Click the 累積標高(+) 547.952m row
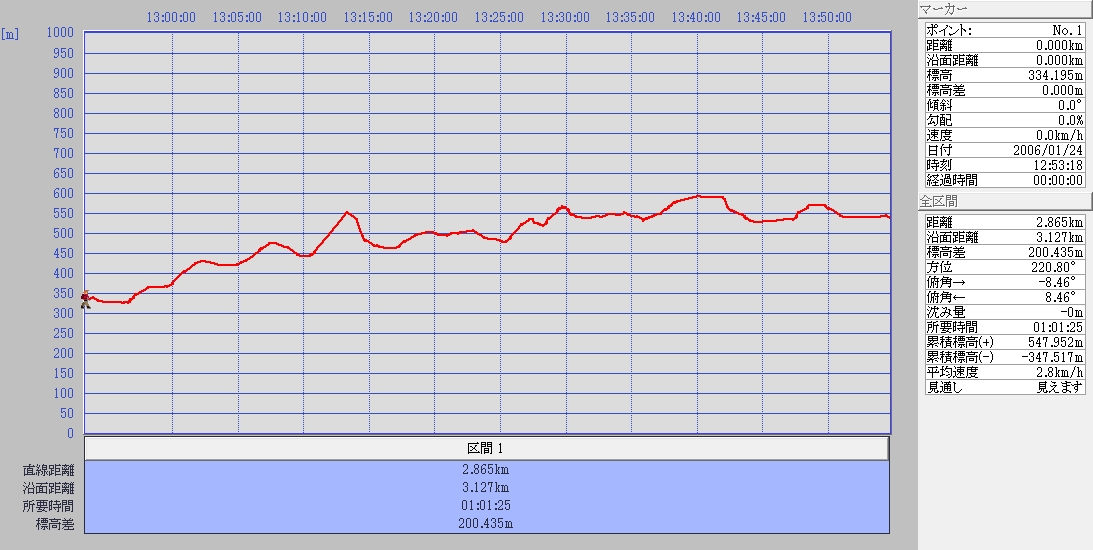The height and width of the screenshot is (550, 1093). click(1003, 342)
